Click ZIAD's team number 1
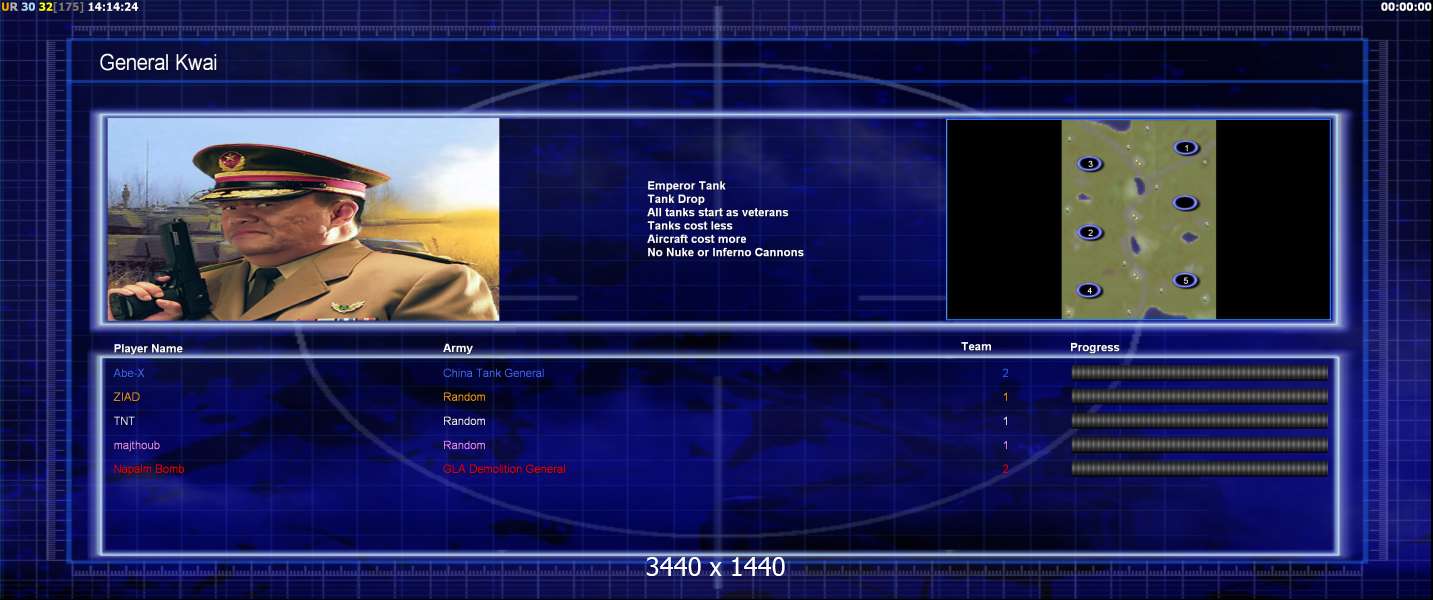This screenshot has width=1433, height=600. click(x=1005, y=397)
